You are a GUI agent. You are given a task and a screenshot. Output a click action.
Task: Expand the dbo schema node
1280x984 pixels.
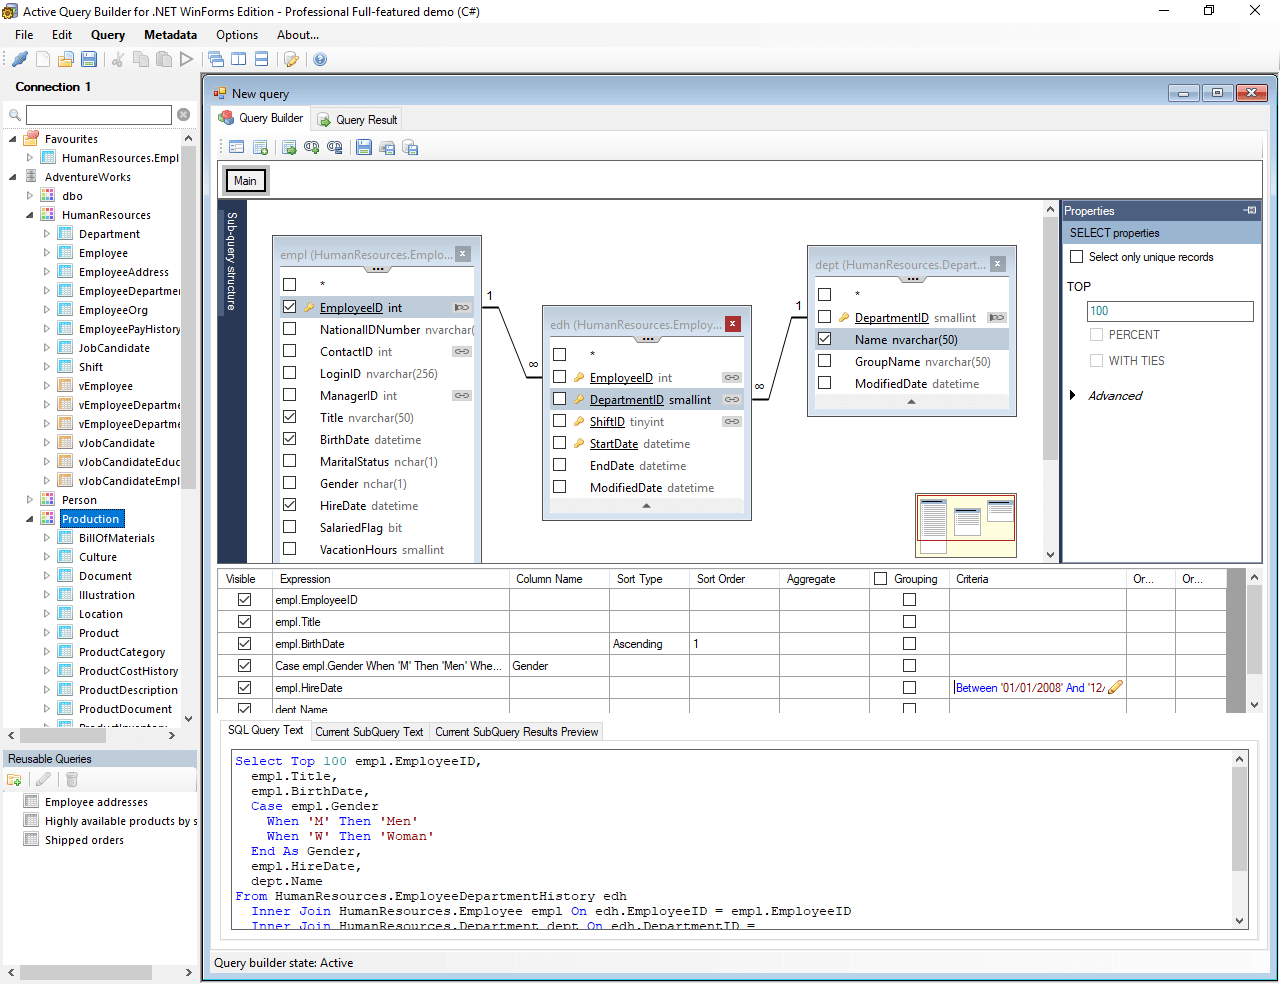coord(30,196)
